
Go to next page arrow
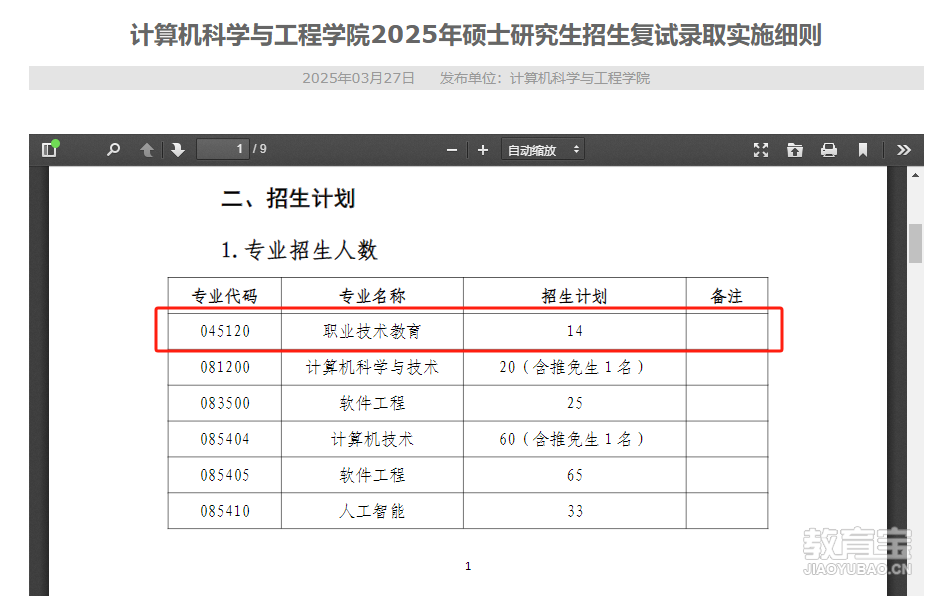tap(178, 150)
